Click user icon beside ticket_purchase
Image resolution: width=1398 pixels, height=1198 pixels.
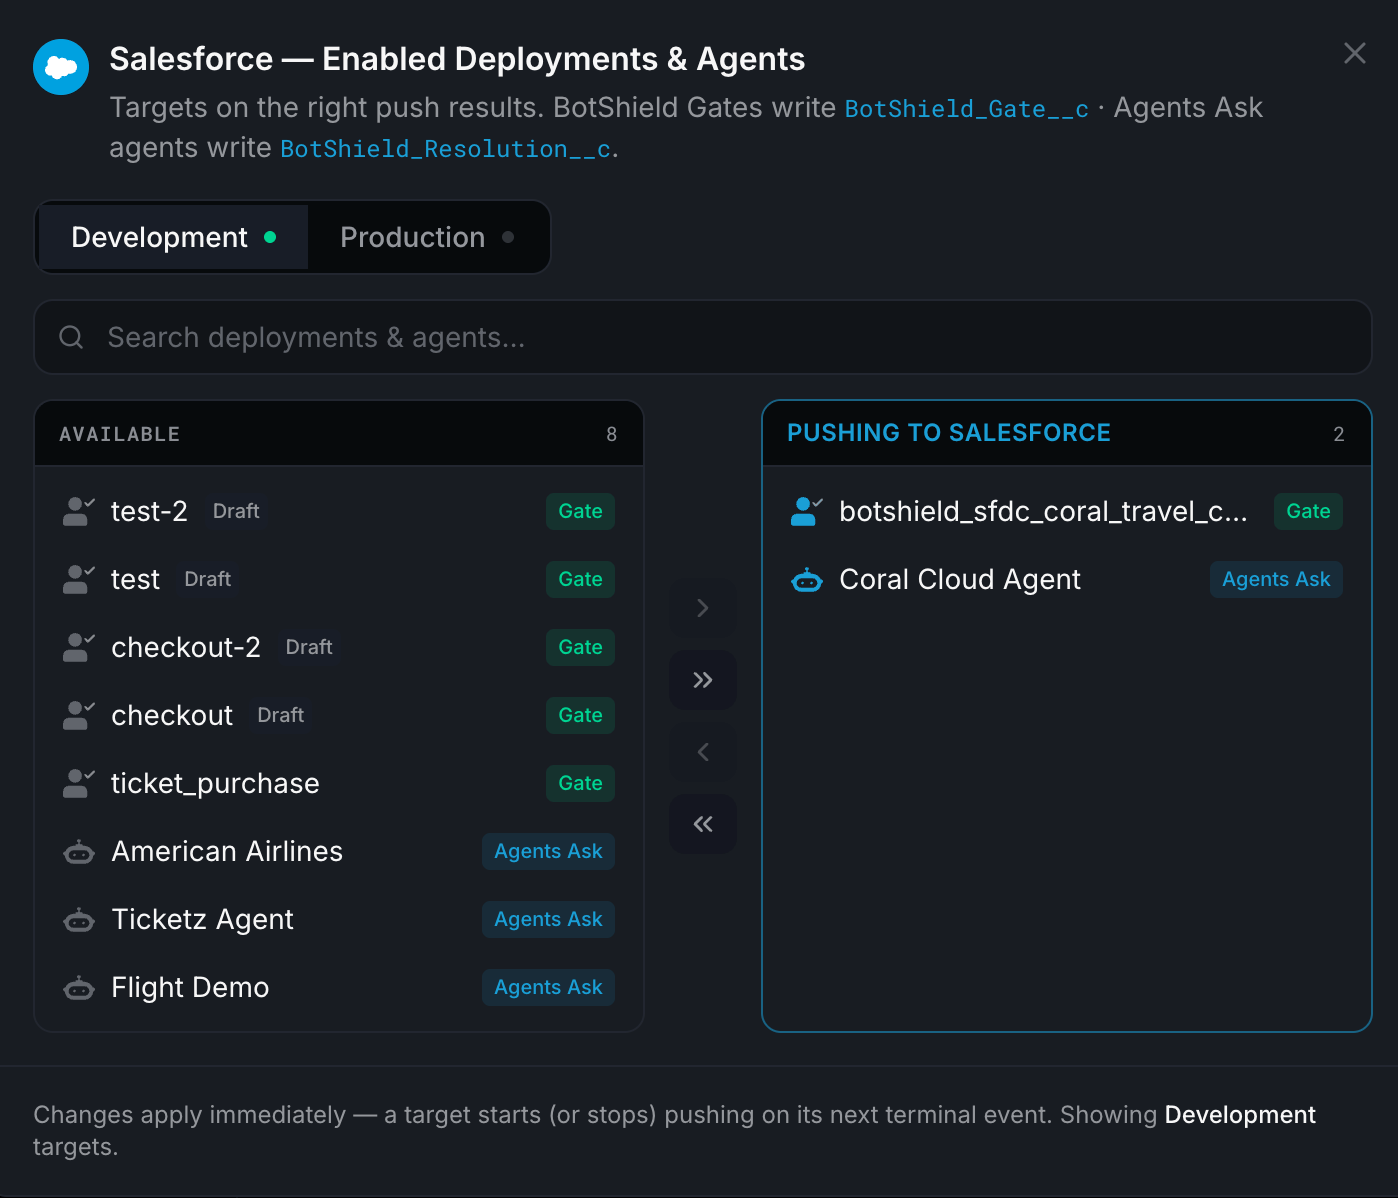point(78,783)
